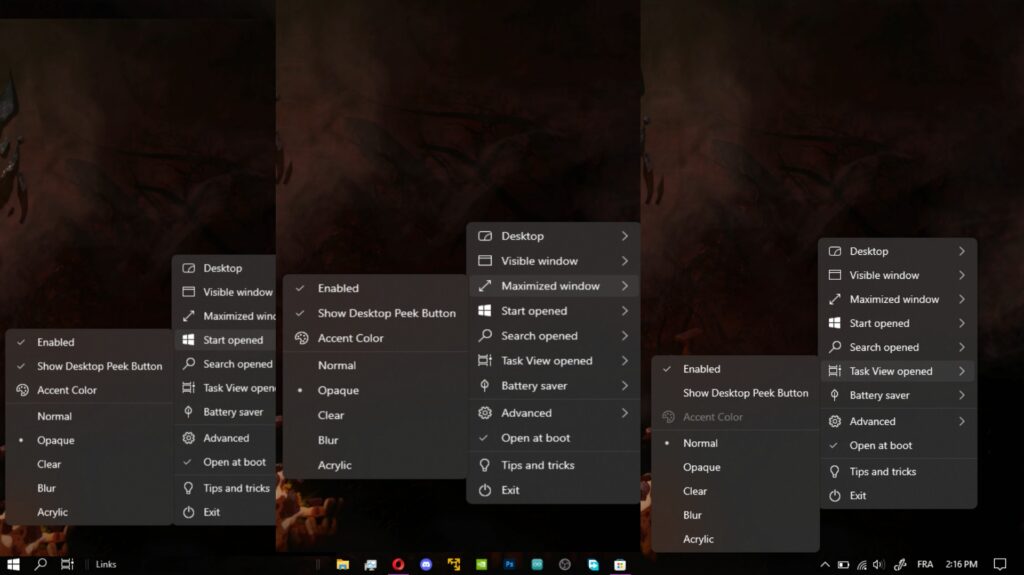Toggle Enabled in the right submenu

click(735, 369)
